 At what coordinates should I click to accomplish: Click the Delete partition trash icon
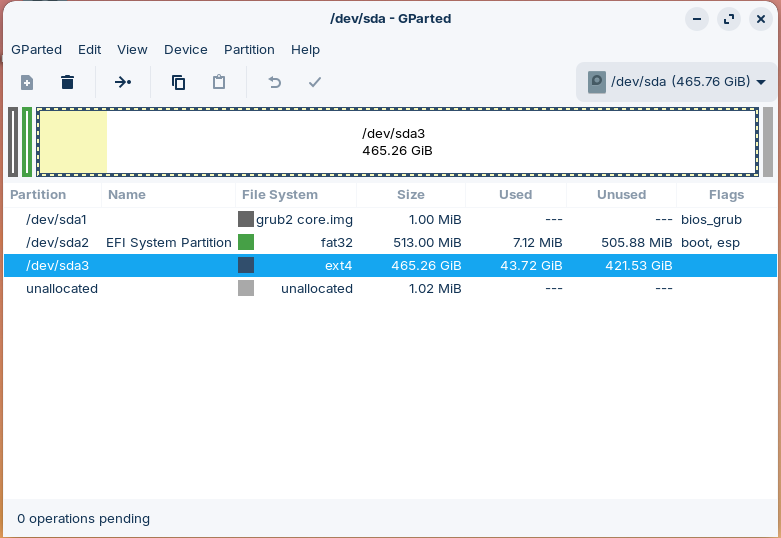[x=67, y=82]
